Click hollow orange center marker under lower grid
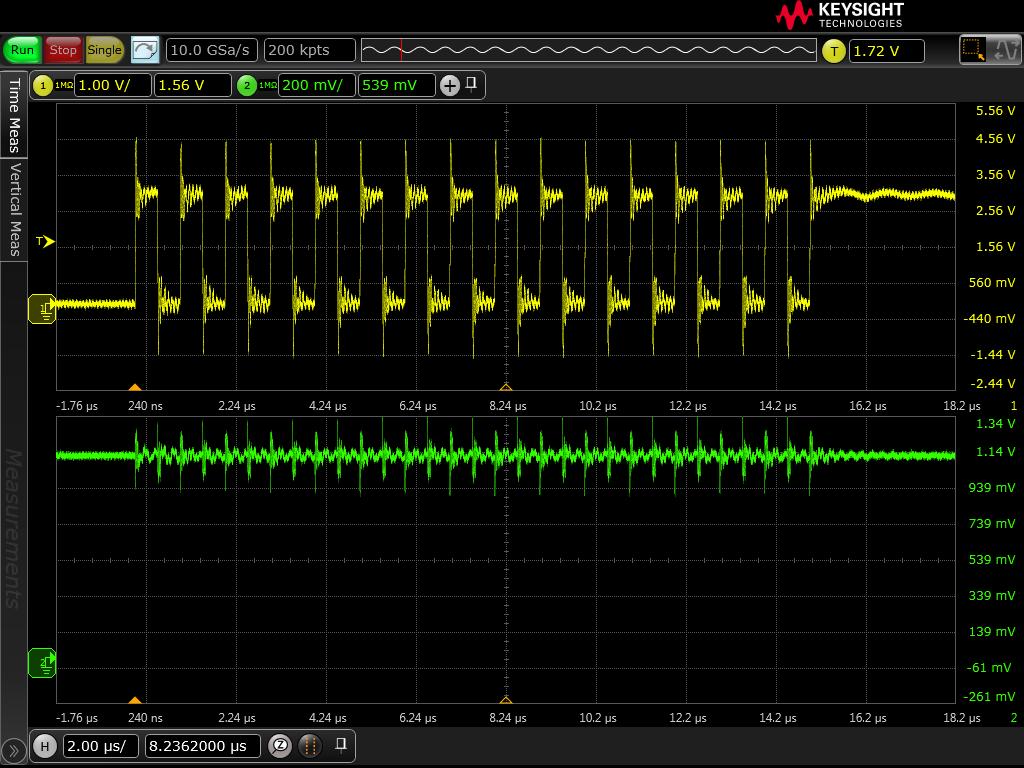Viewport: 1024px width, 768px height. click(x=506, y=700)
